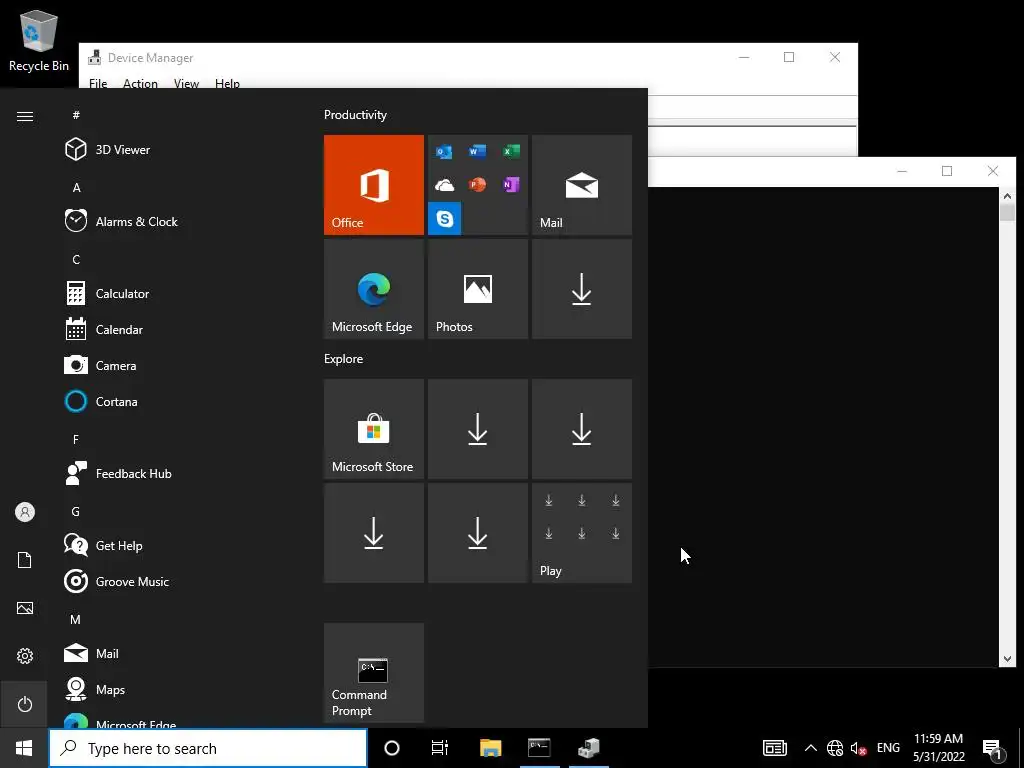Open Device Manager File menu

tap(98, 84)
